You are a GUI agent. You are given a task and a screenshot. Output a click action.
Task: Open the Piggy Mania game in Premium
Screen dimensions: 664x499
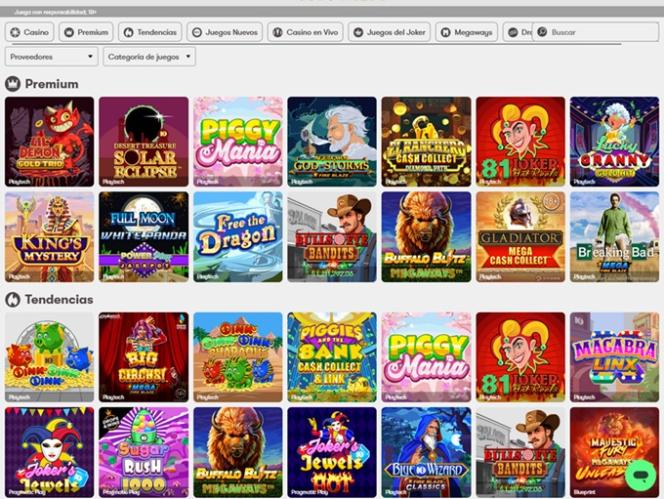click(x=238, y=141)
